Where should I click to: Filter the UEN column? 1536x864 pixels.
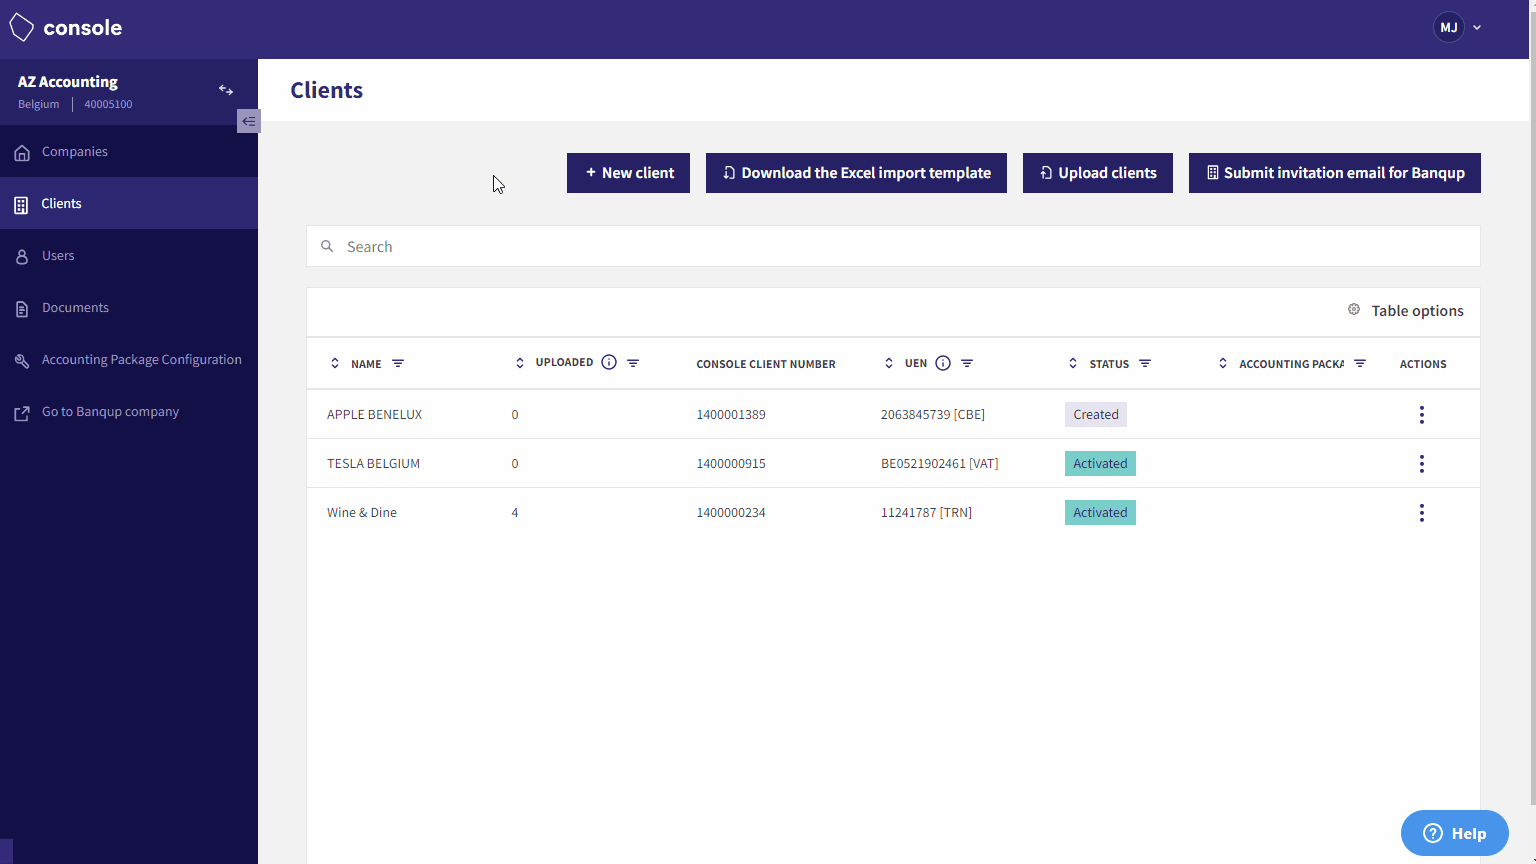tap(967, 363)
